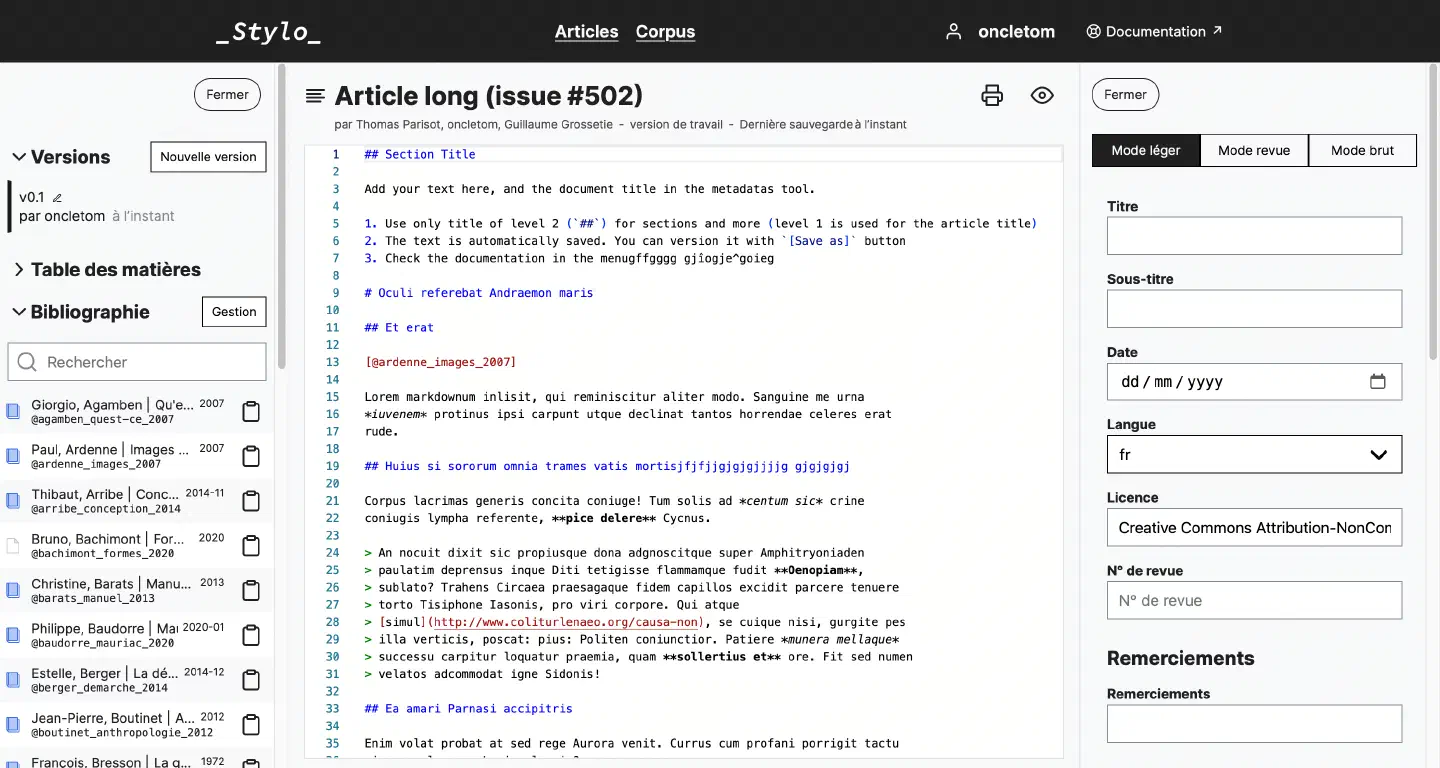Viewport: 1440px width, 768px height.
Task: Click the Sous-titre input field
Action: 1254,309
